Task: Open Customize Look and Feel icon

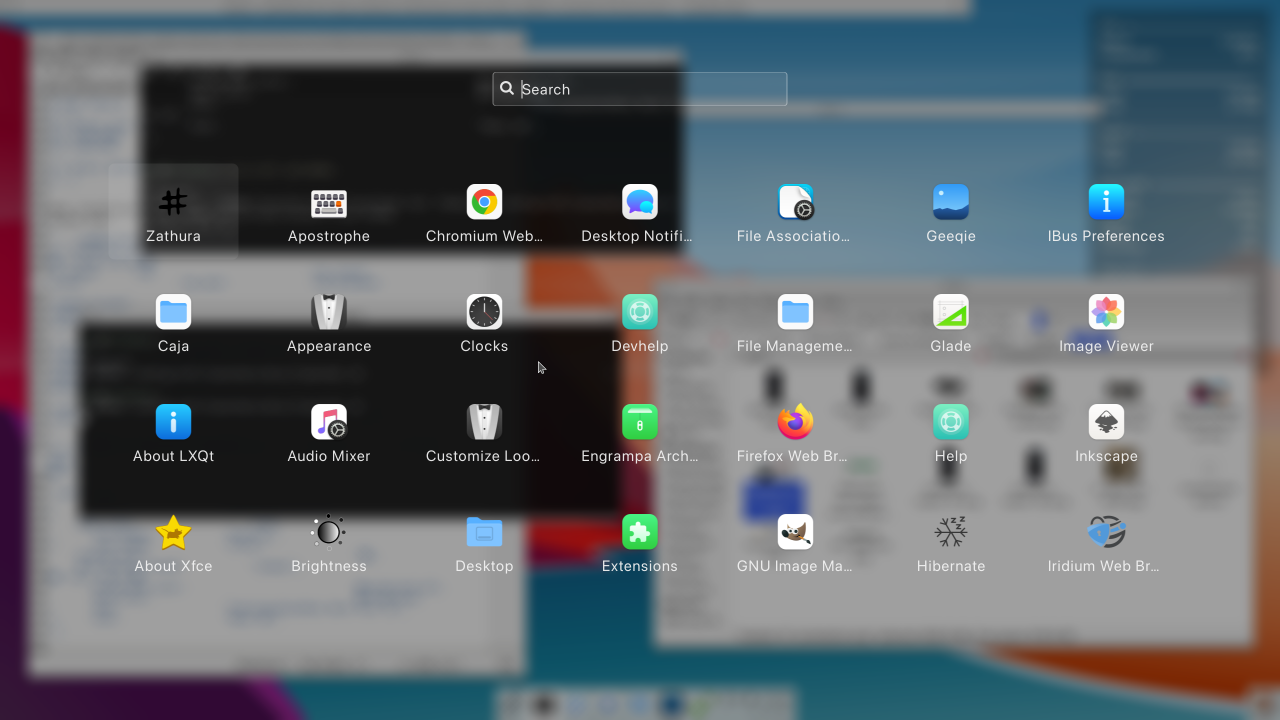Action: click(484, 422)
